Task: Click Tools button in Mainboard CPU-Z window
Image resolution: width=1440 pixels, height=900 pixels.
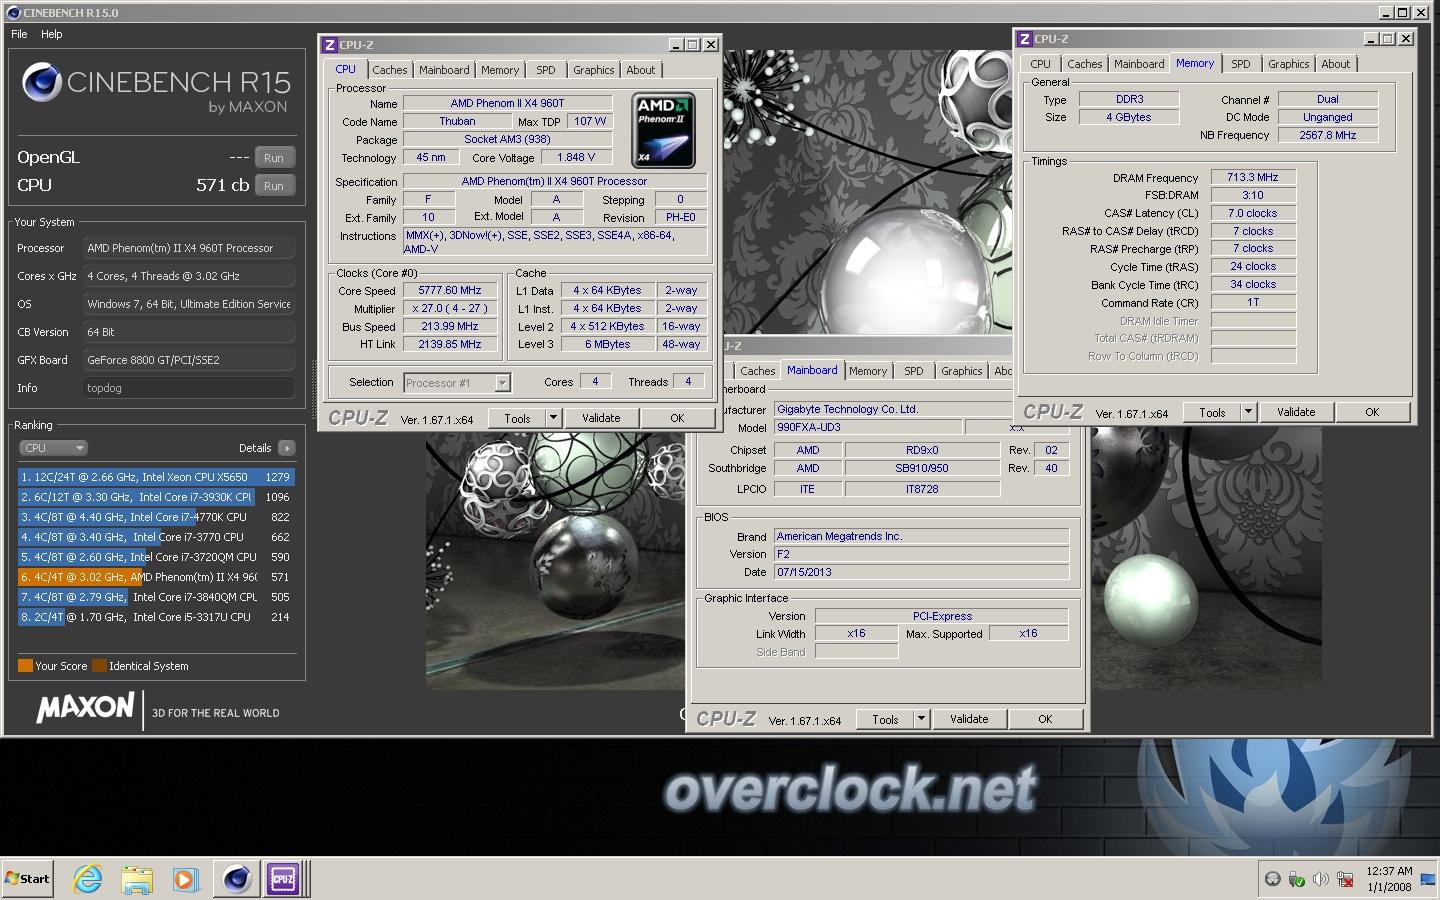Action: pos(885,719)
